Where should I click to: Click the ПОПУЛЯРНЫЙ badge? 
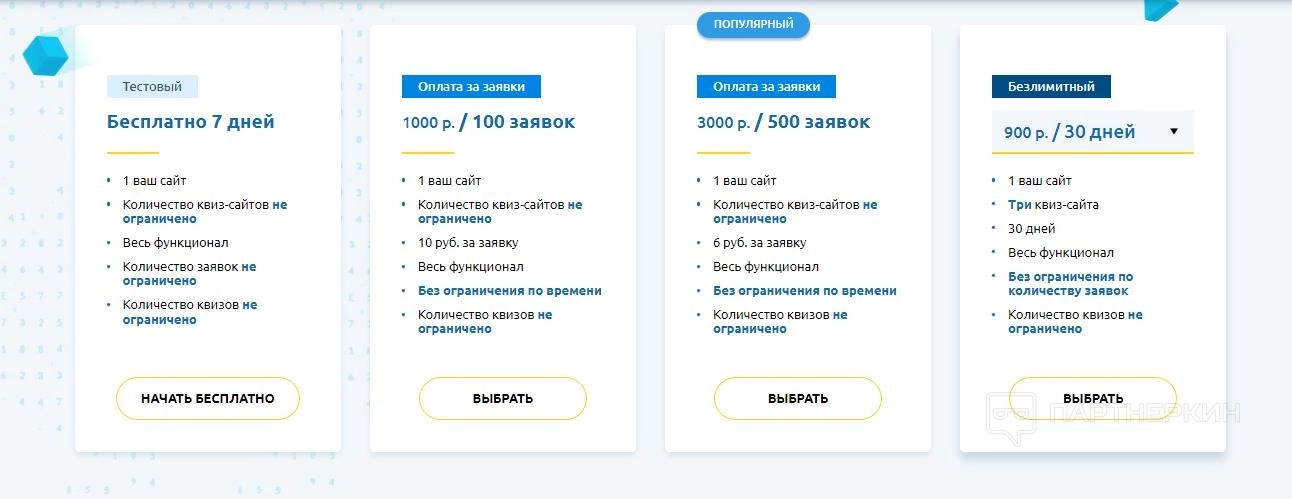pyautogui.click(x=753, y=24)
